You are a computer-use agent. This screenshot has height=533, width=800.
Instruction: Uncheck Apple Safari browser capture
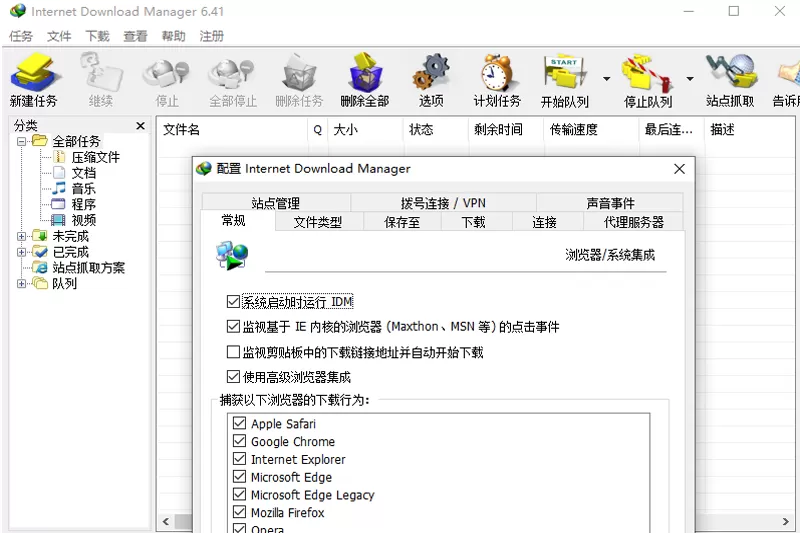239,423
